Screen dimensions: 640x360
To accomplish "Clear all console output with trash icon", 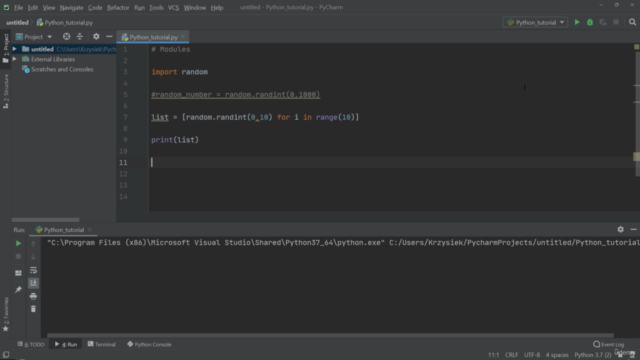I will [x=33, y=309].
